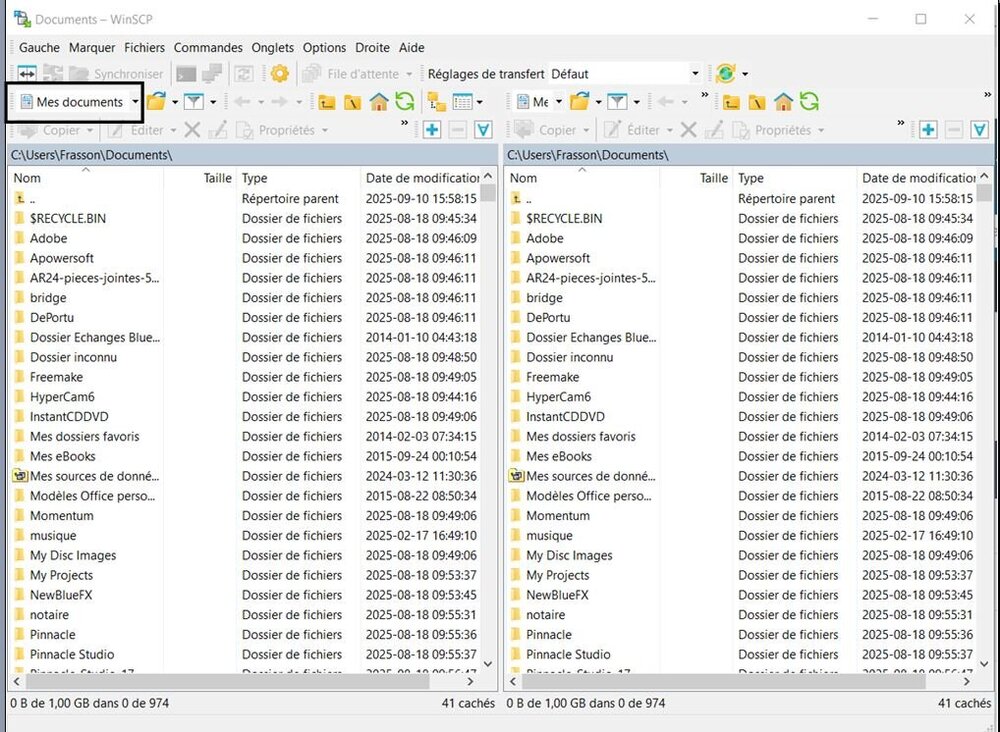This screenshot has width=1000, height=732.
Task: Go to root directory in left panel
Action: coord(352,102)
